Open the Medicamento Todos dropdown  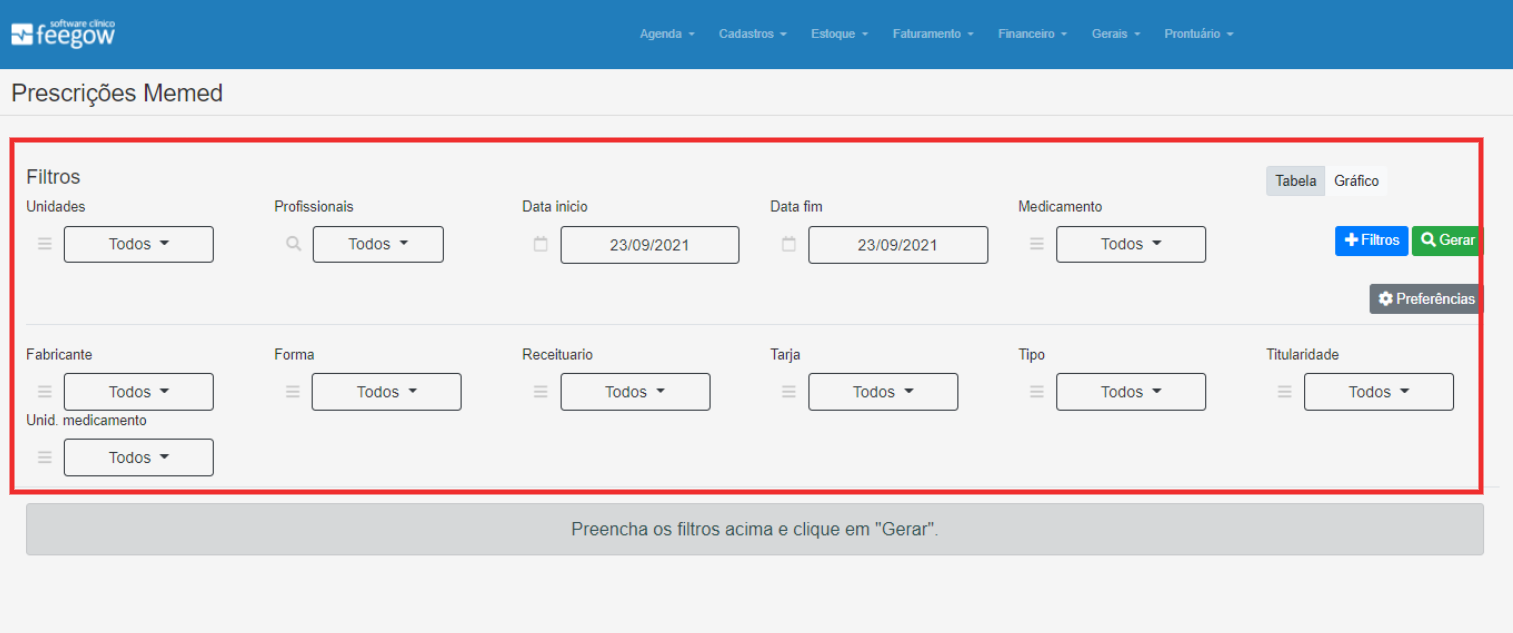[x=1131, y=244]
